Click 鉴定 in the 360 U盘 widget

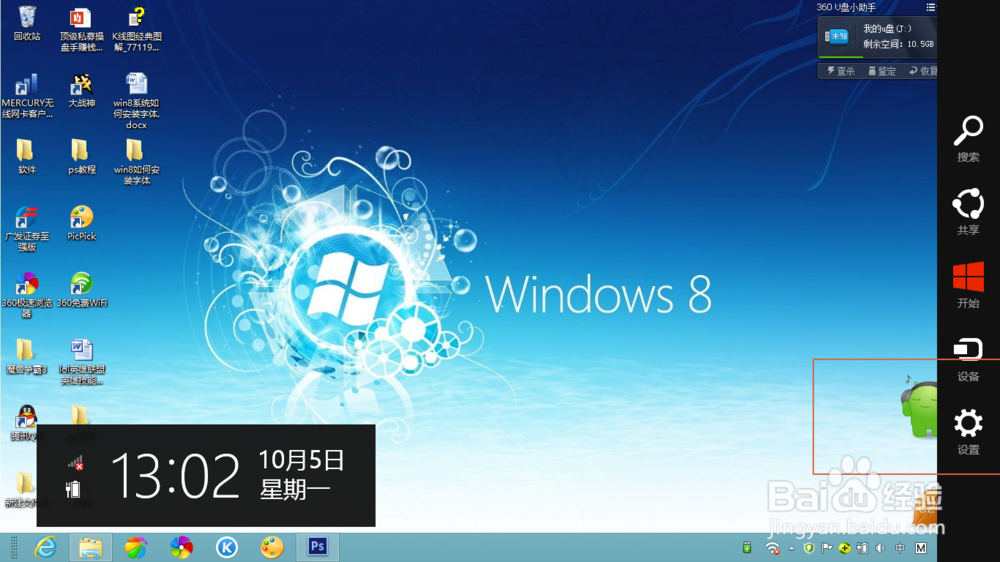[882, 71]
